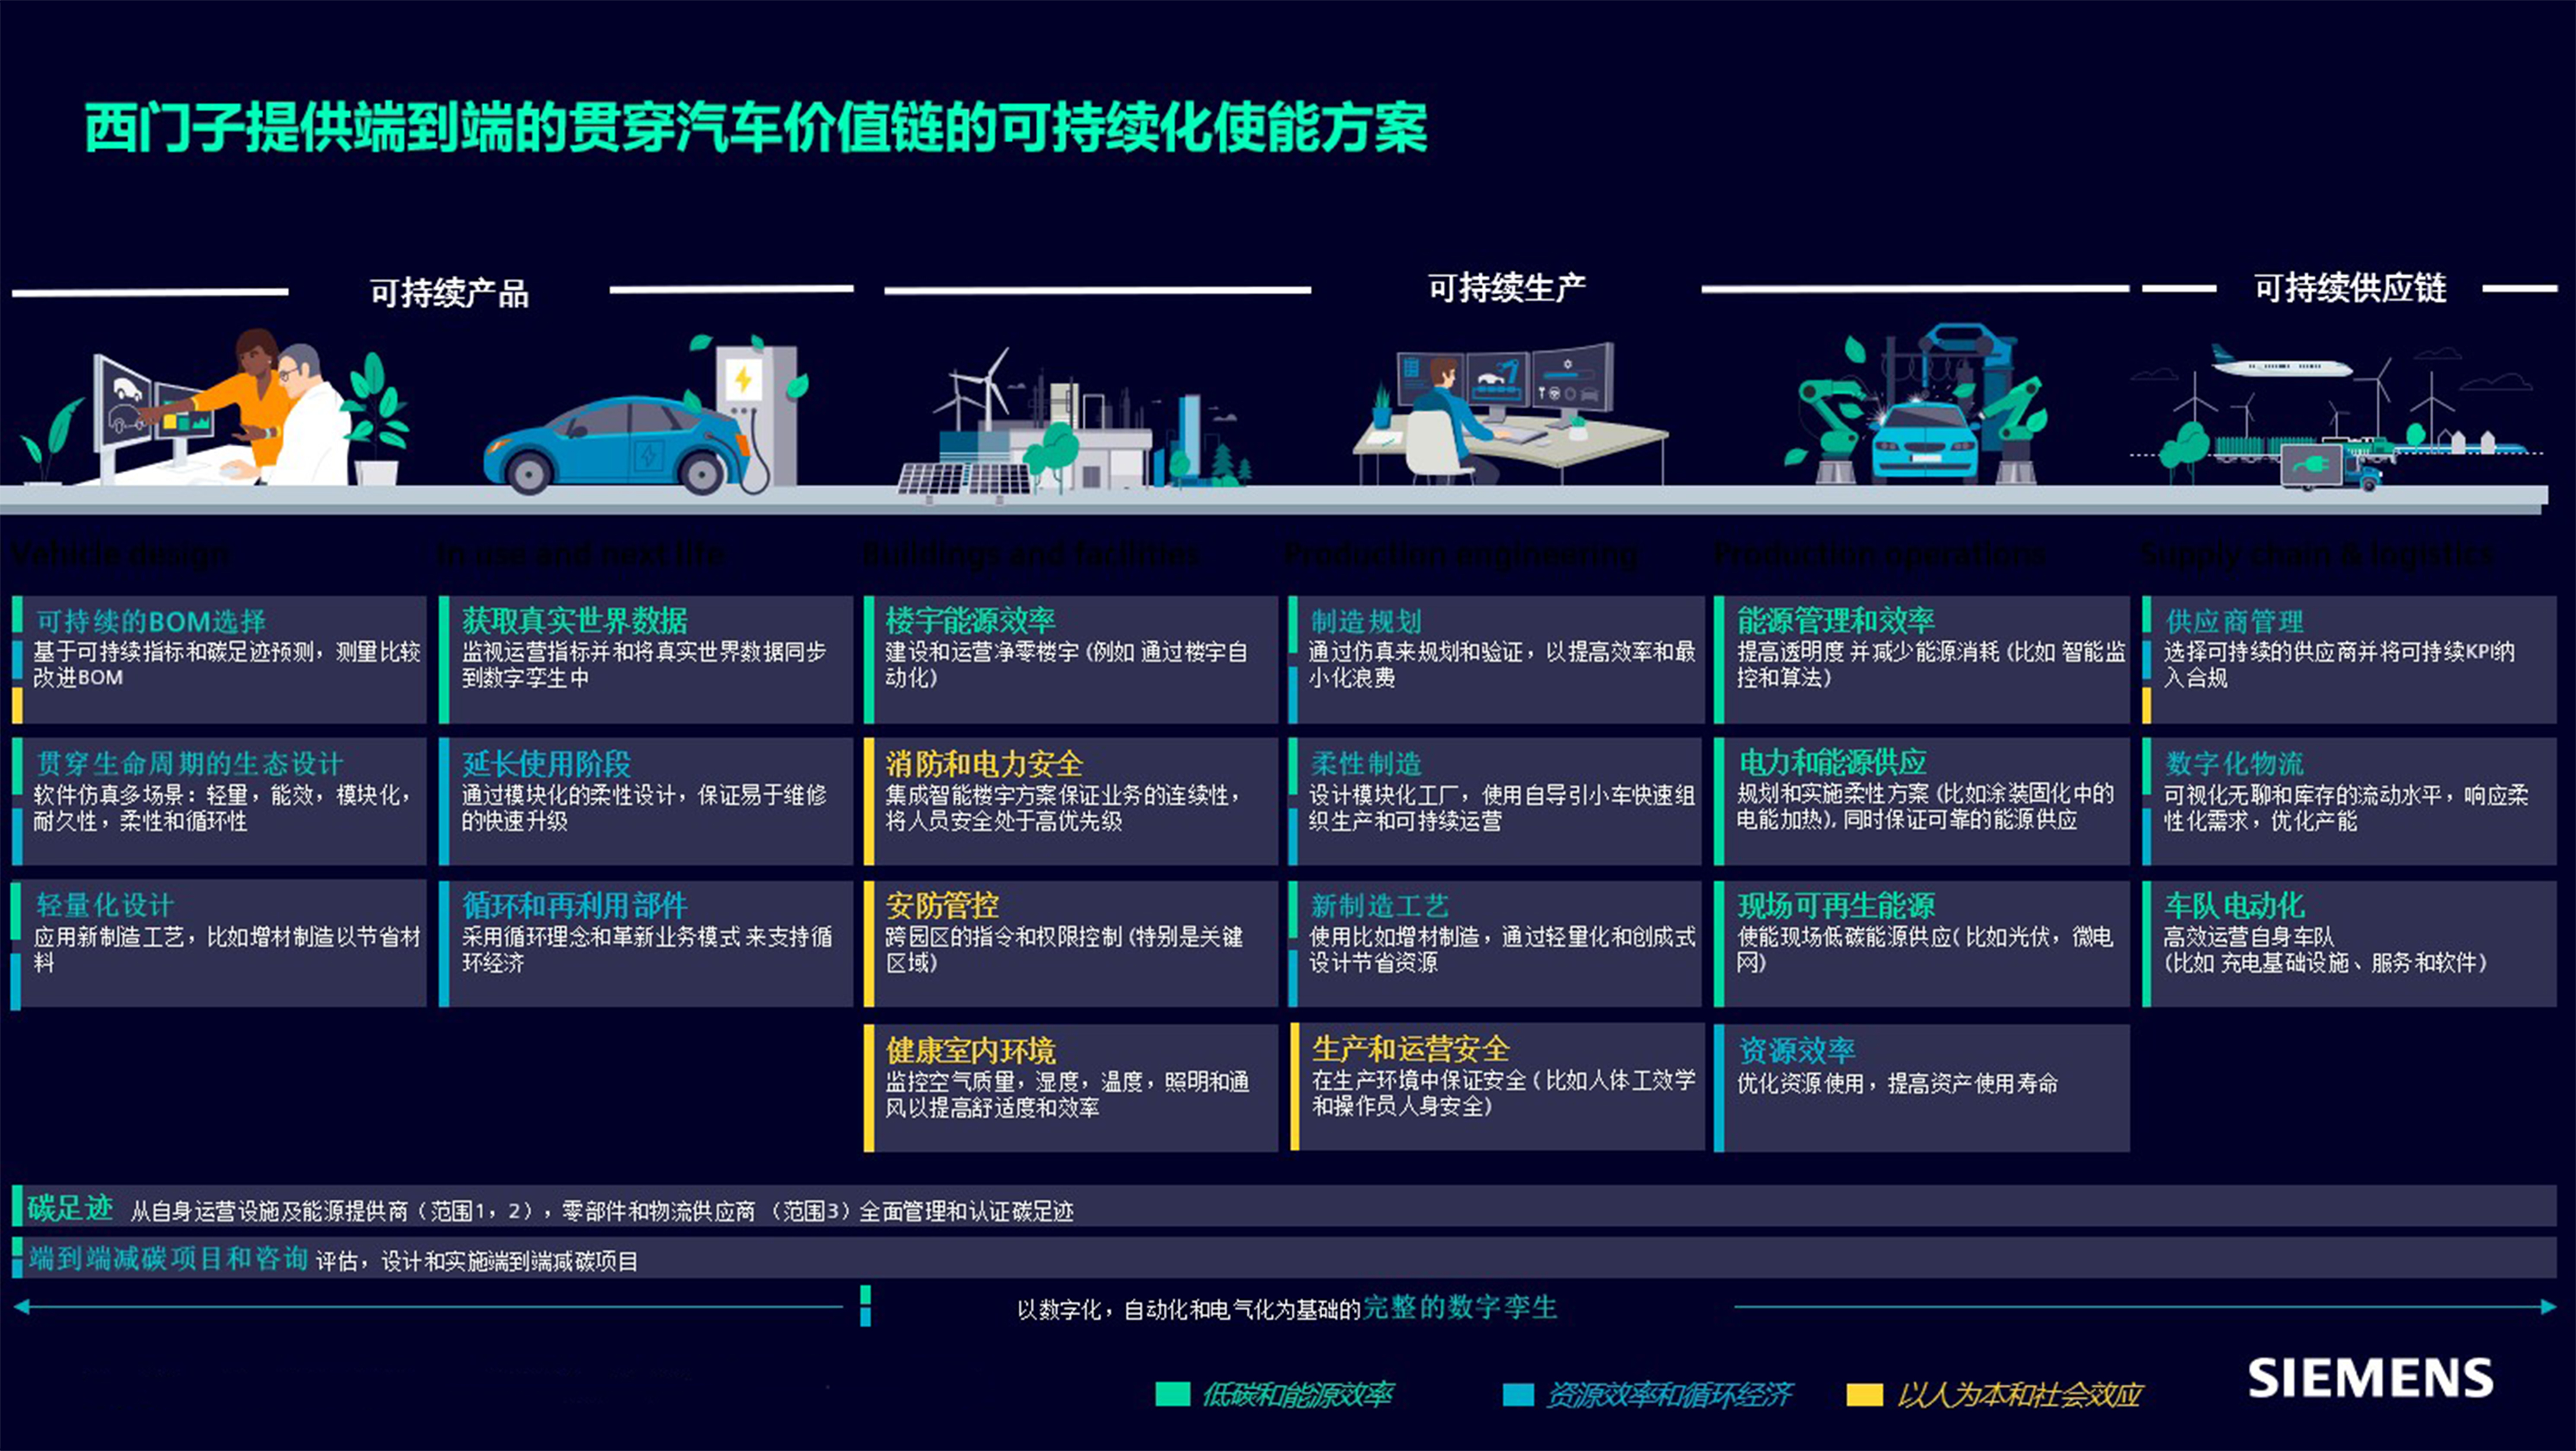Click the 完整的数字孪生 text
Screen dimensions: 2576x1451
coord(1460,1307)
